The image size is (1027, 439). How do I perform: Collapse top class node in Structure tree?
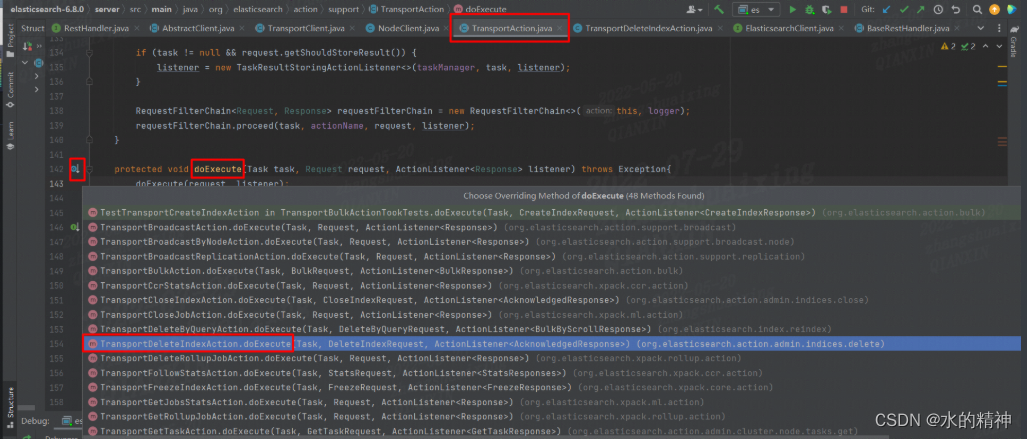[25, 63]
